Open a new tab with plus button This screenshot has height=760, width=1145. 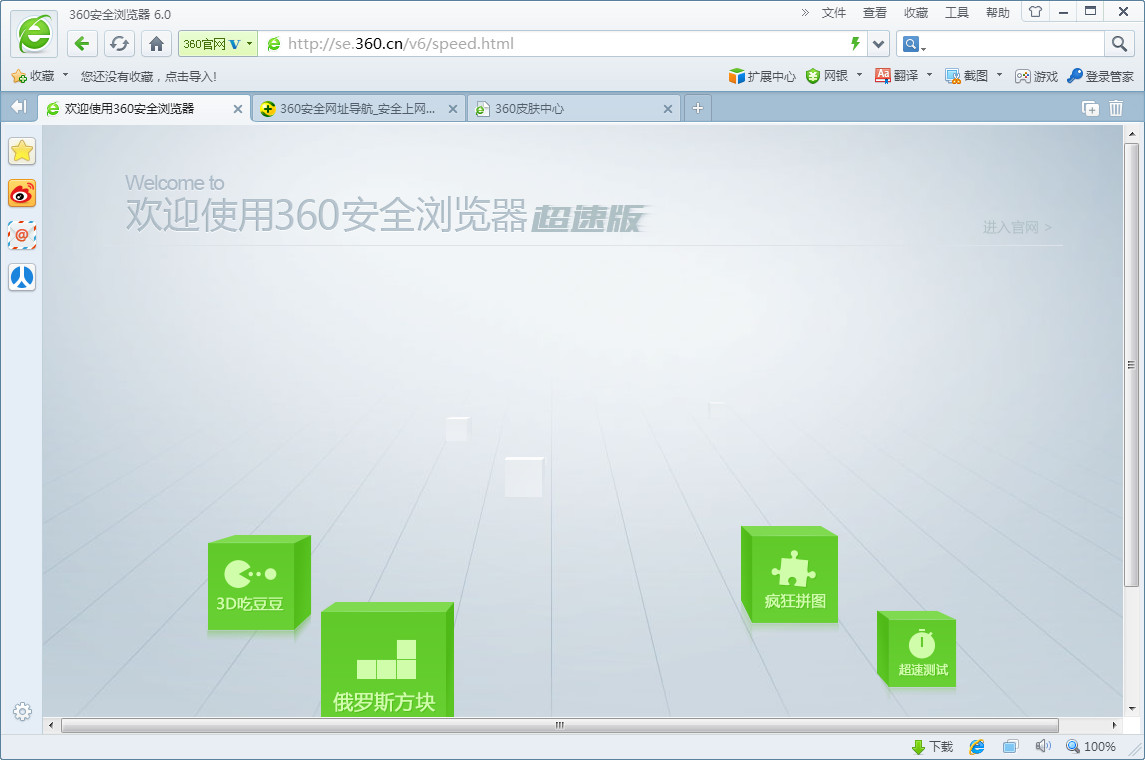point(697,108)
